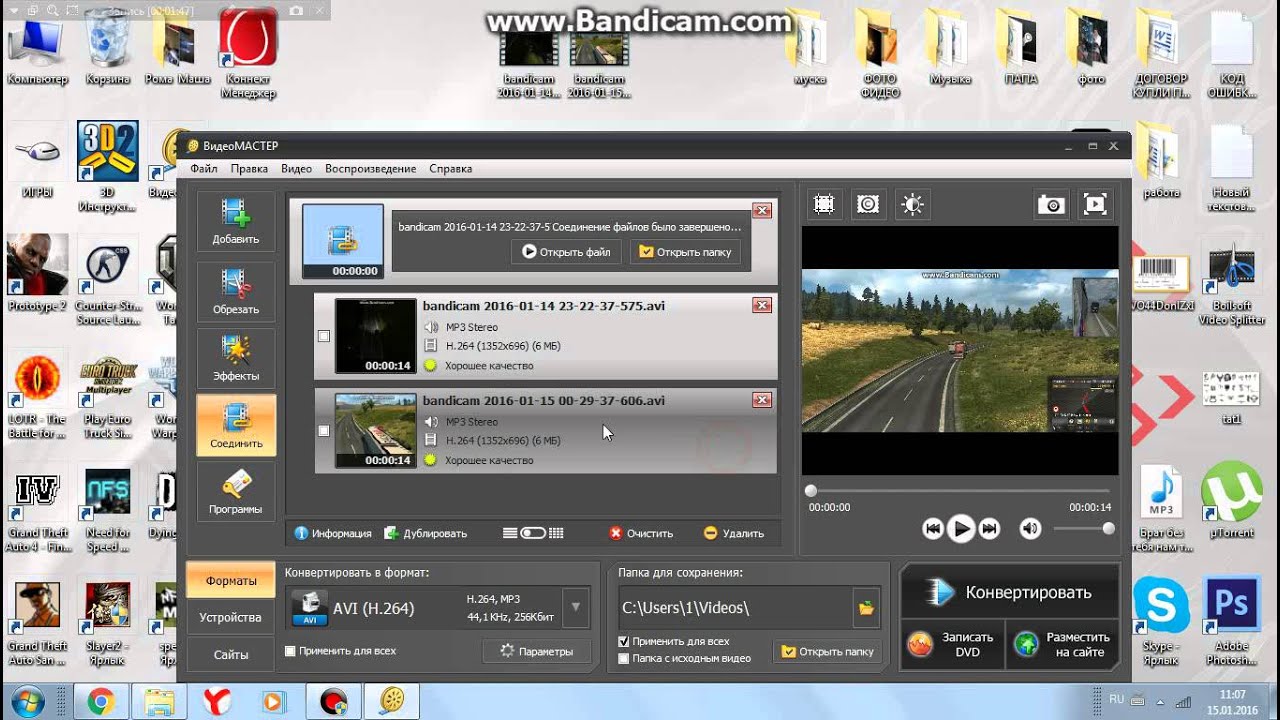Select the road 00-29-37-606.avi thumbnail
The width and height of the screenshot is (1280, 720).
click(x=375, y=431)
